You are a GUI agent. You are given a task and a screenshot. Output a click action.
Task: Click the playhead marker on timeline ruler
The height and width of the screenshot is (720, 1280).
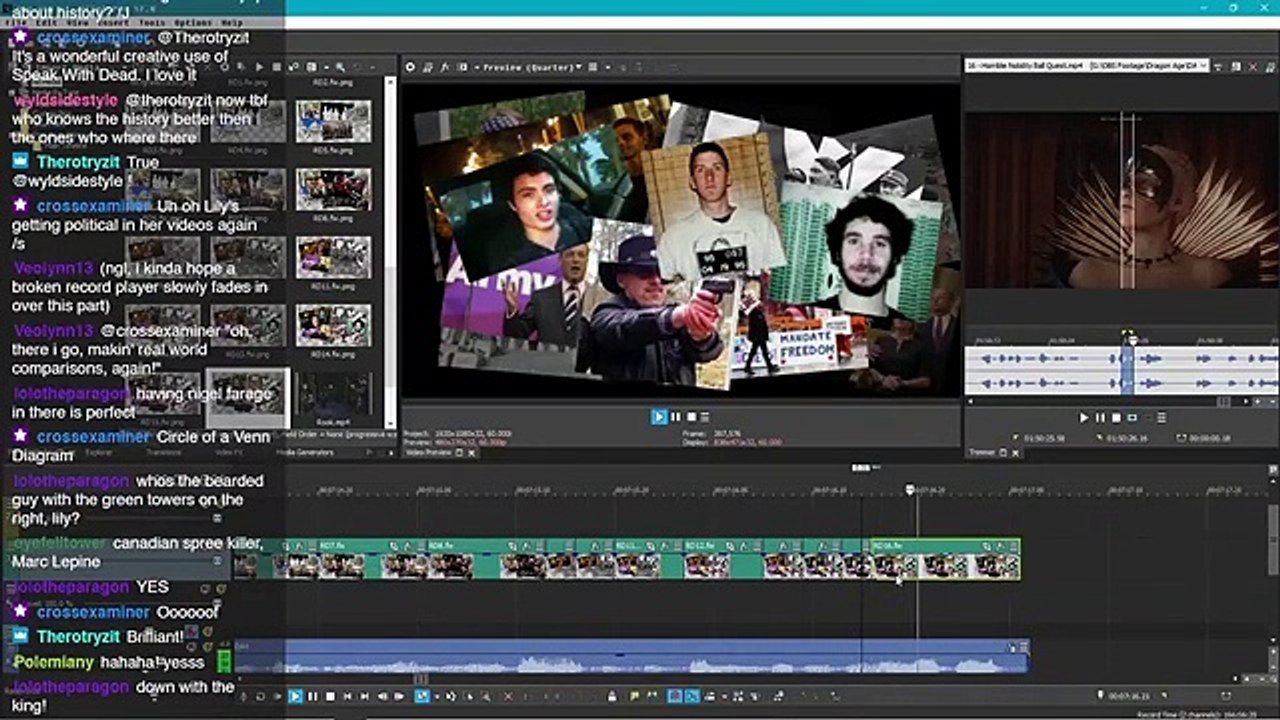910,490
